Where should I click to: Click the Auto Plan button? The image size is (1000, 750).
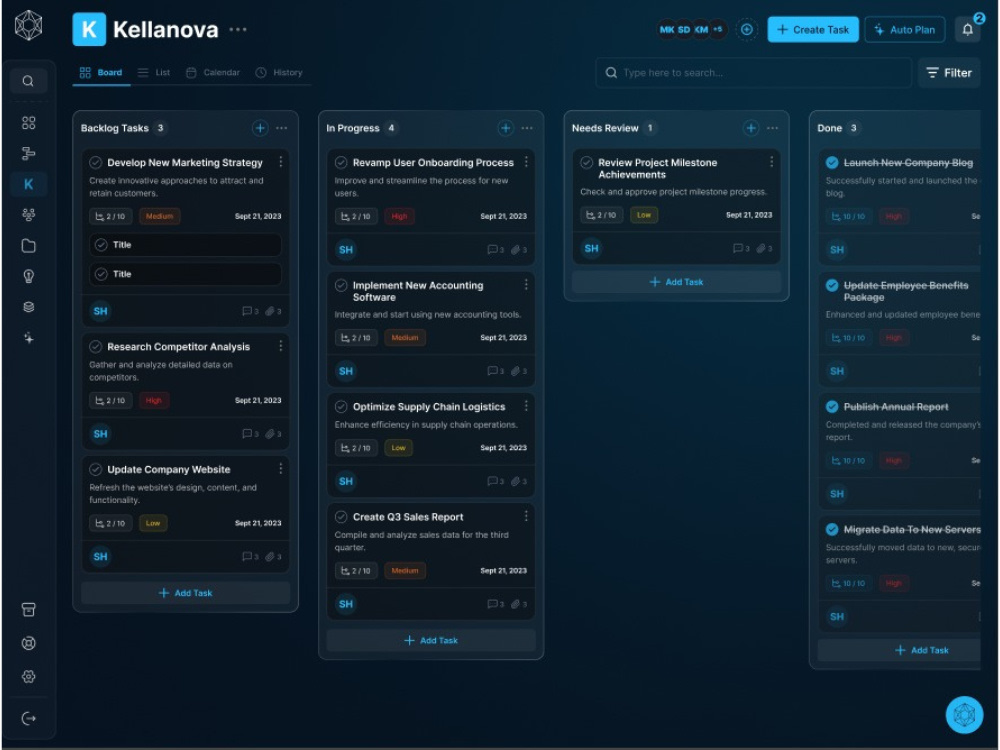(x=904, y=29)
